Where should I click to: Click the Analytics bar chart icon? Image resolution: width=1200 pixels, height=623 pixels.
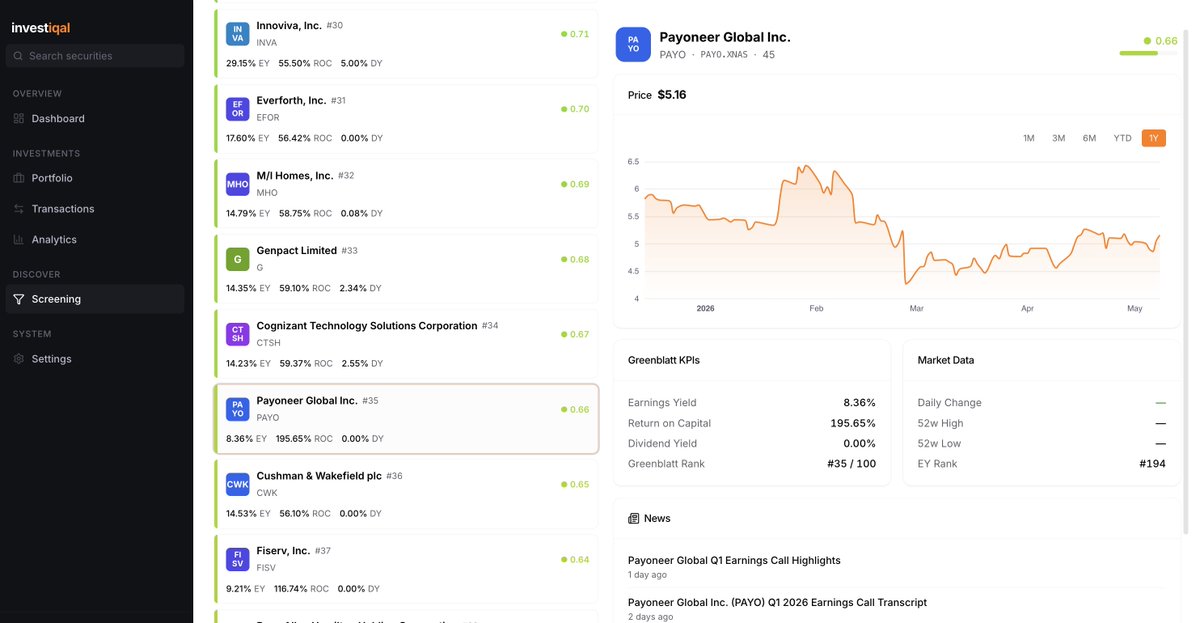[x=19, y=240]
